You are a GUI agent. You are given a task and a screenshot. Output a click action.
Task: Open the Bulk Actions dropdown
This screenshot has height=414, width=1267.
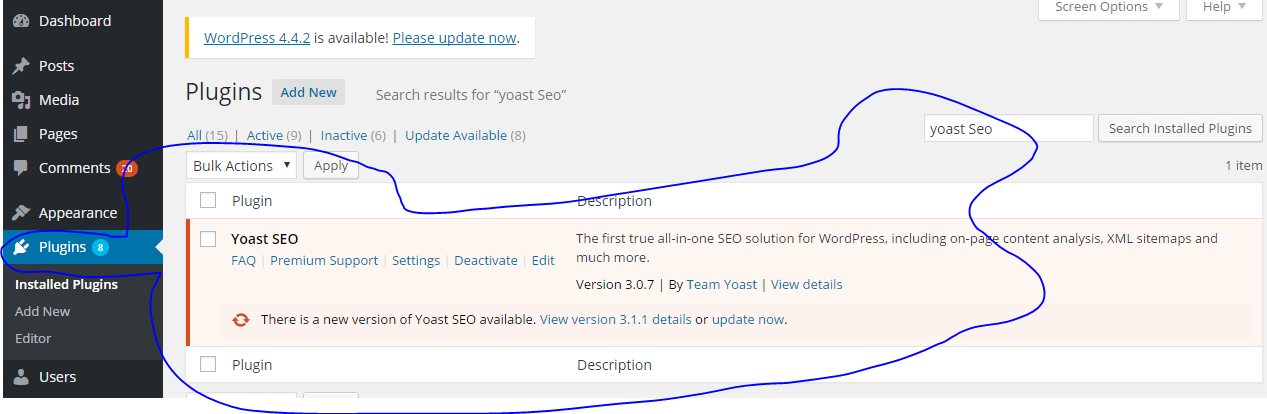(x=241, y=166)
